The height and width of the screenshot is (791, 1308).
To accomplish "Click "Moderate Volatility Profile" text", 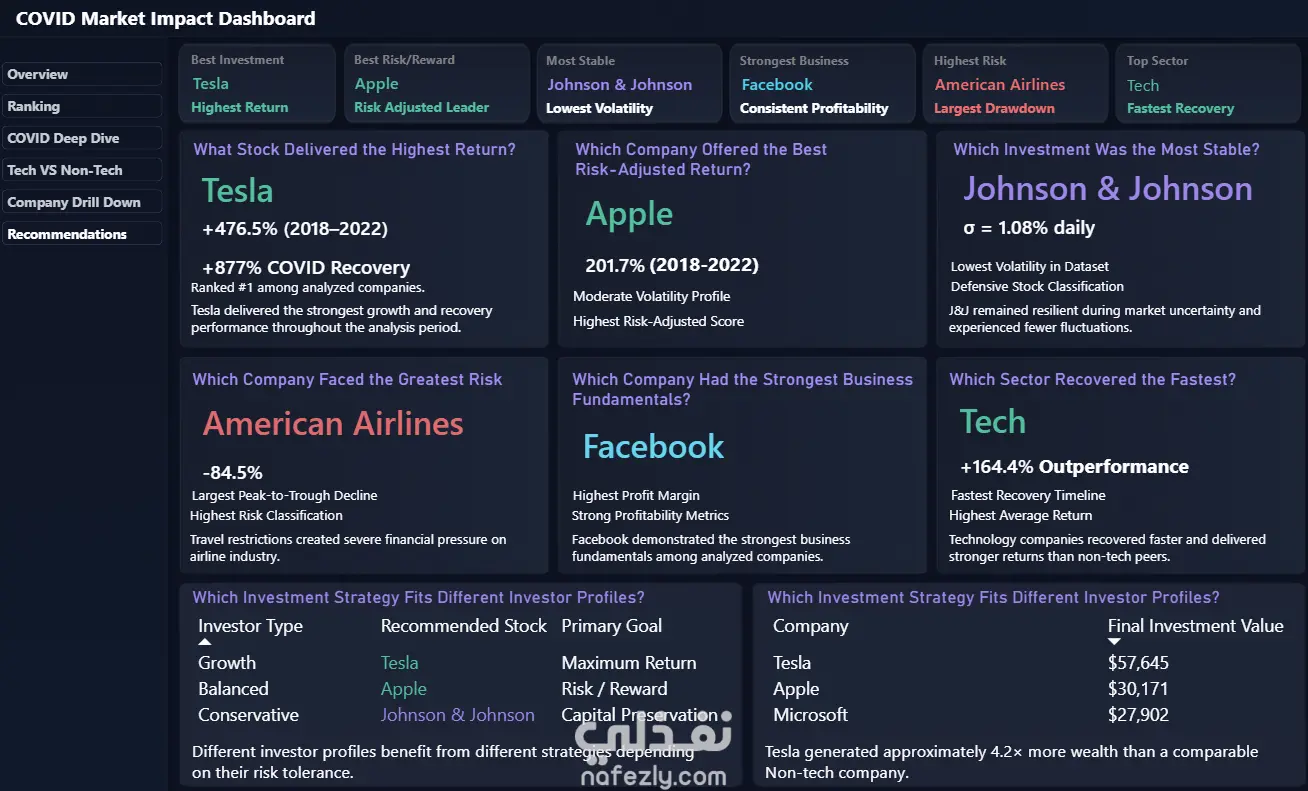I will [652, 296].
